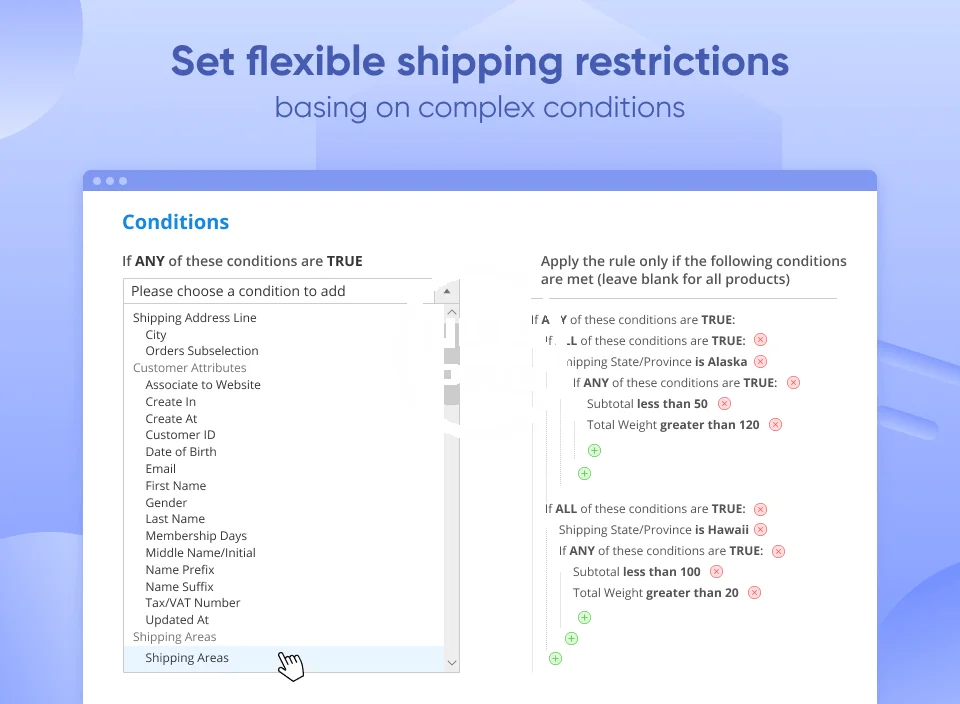Pick the Date of Birth condition
This screenshot has height=704, width=960.
pos(181,452)
